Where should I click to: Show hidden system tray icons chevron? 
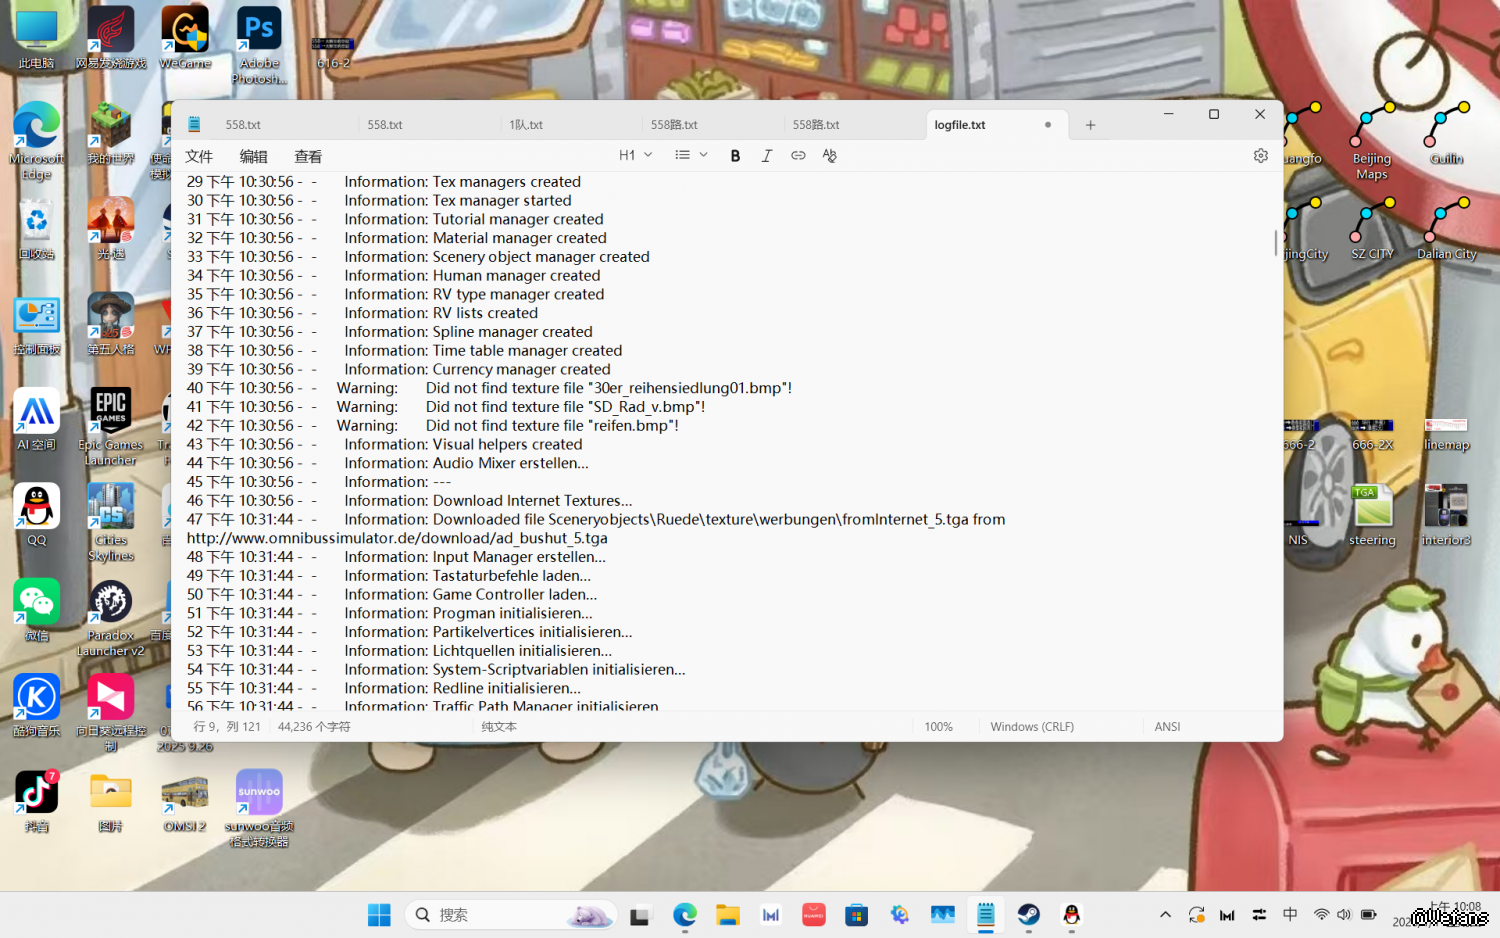coord(1165,914)
